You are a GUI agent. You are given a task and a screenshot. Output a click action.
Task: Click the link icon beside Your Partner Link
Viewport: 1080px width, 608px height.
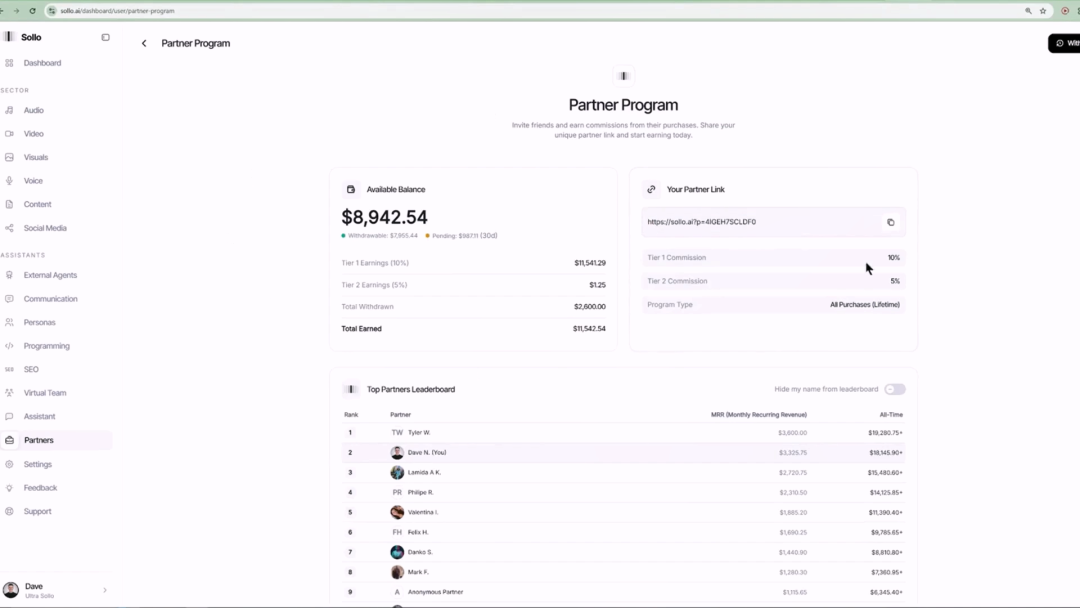(651, 189)
